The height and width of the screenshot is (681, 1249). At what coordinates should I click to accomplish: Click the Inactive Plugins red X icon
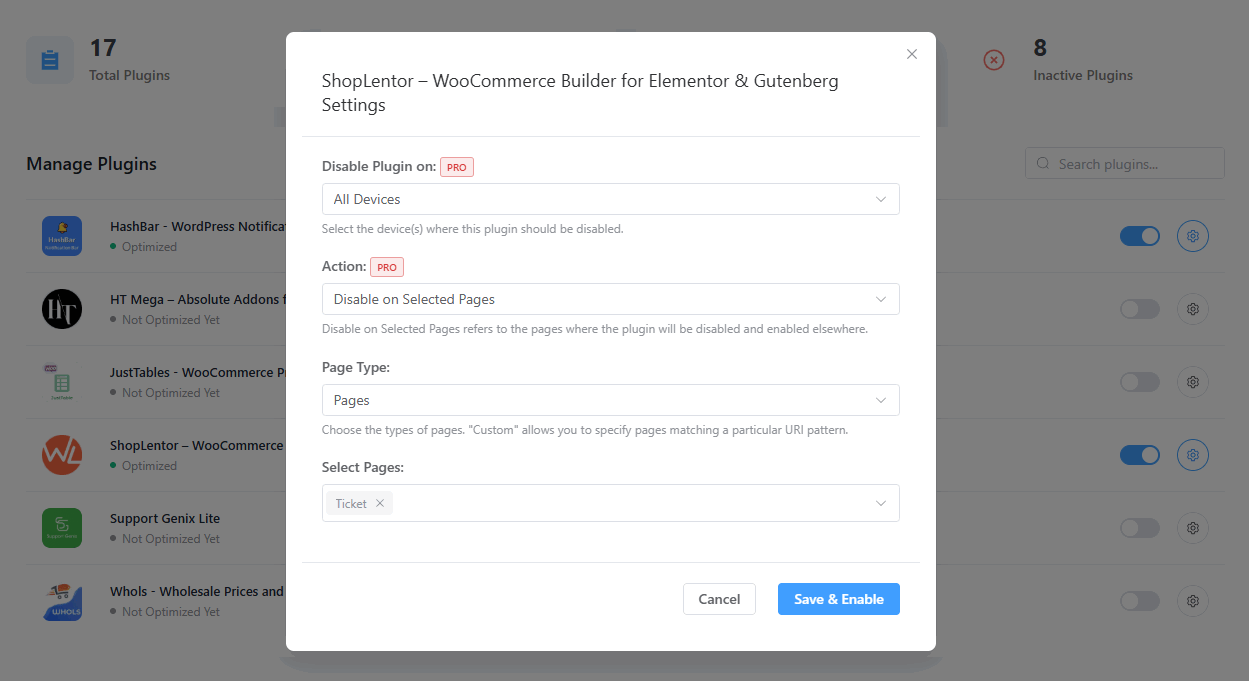pyautogui.click(x=994, y=60)
